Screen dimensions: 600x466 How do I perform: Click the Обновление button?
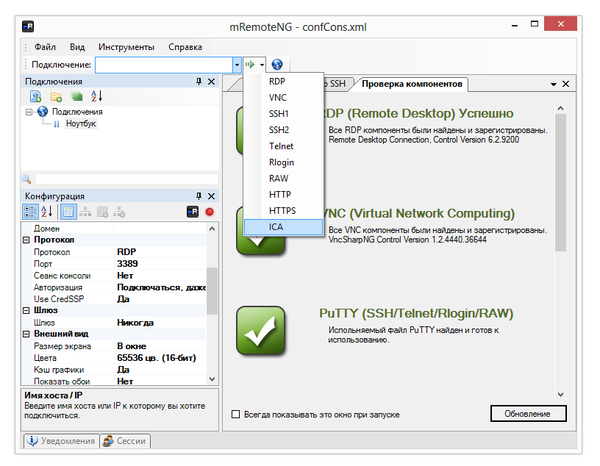tap(528, 414)
